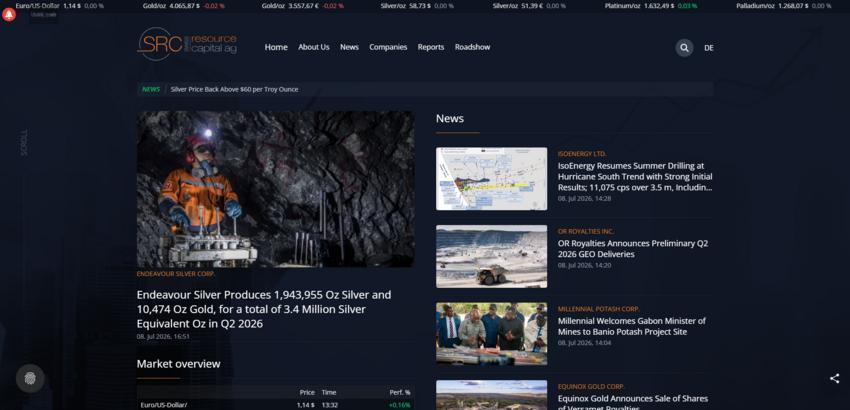Click the SRC Resource Capital AG logo
The width and height of the screenshot is (850, 410).
click(187, 44)
